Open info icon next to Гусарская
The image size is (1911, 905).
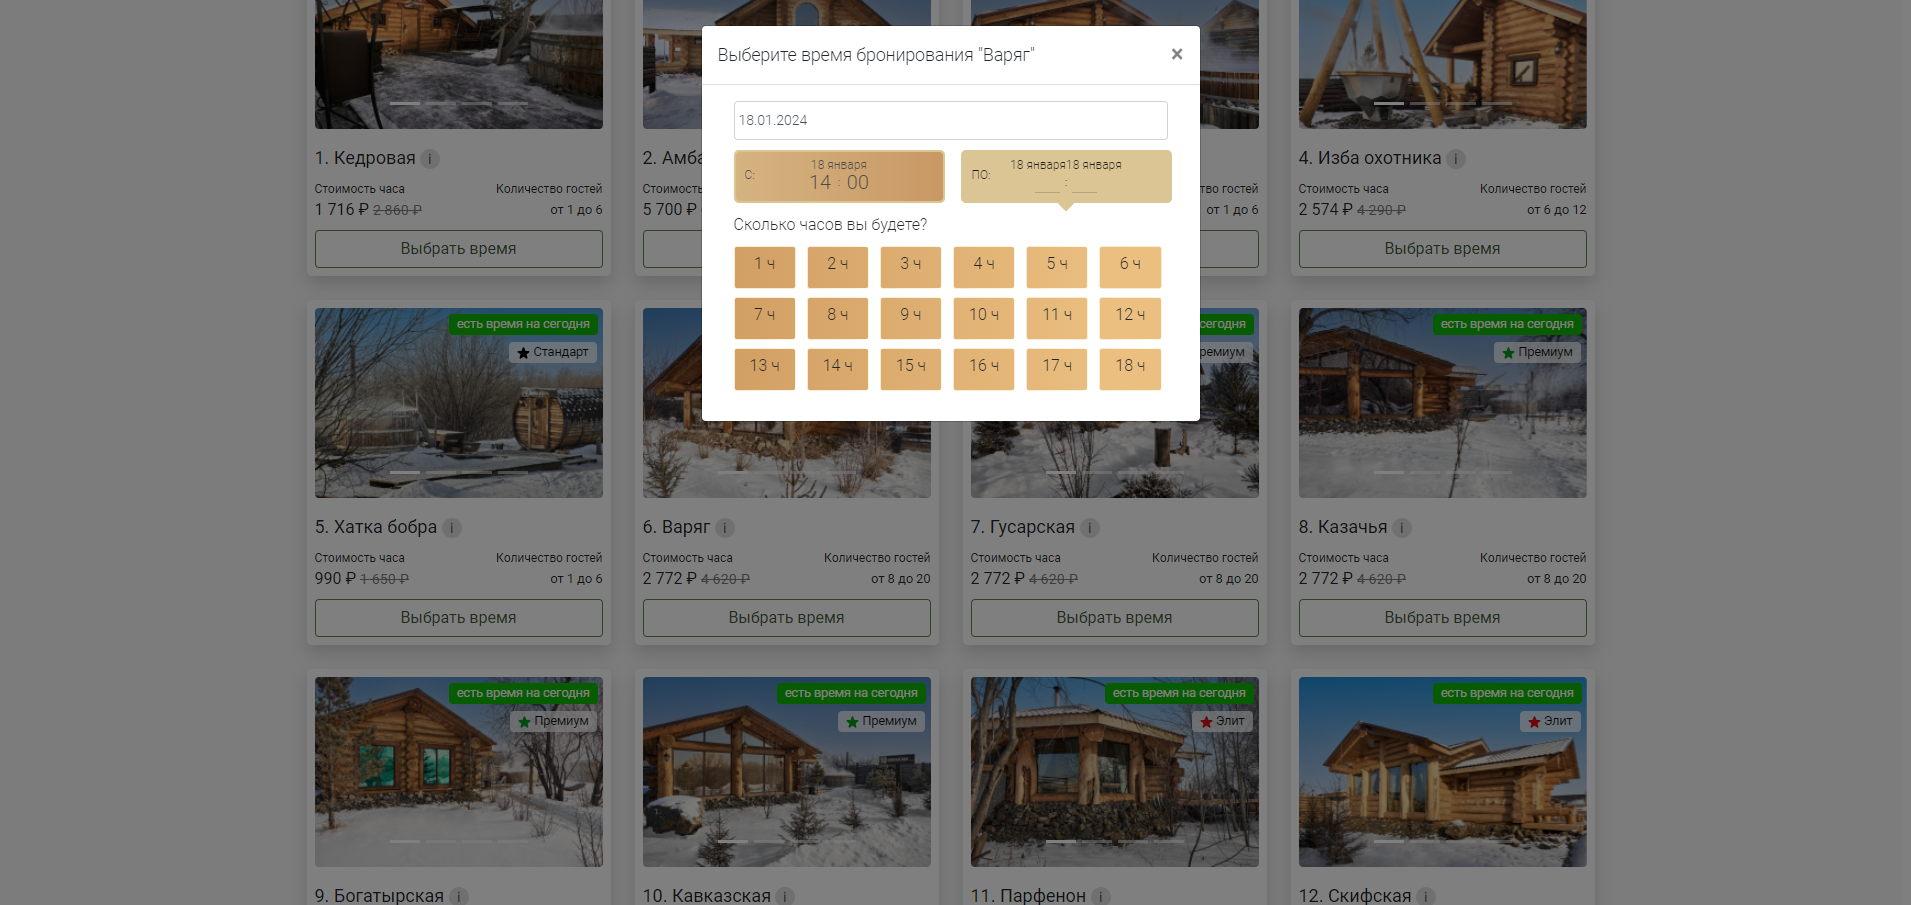pos(1090,528)
